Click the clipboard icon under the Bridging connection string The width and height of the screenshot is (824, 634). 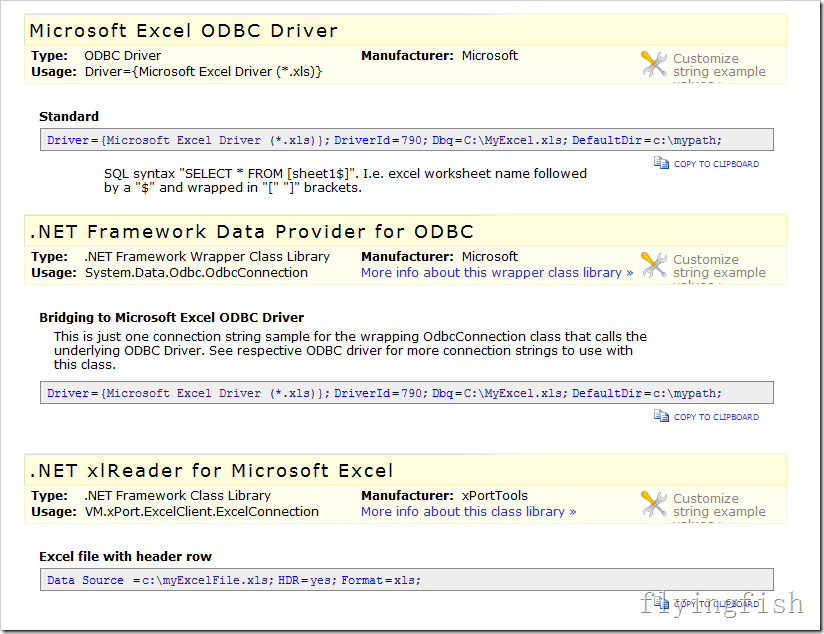[661, 416]
